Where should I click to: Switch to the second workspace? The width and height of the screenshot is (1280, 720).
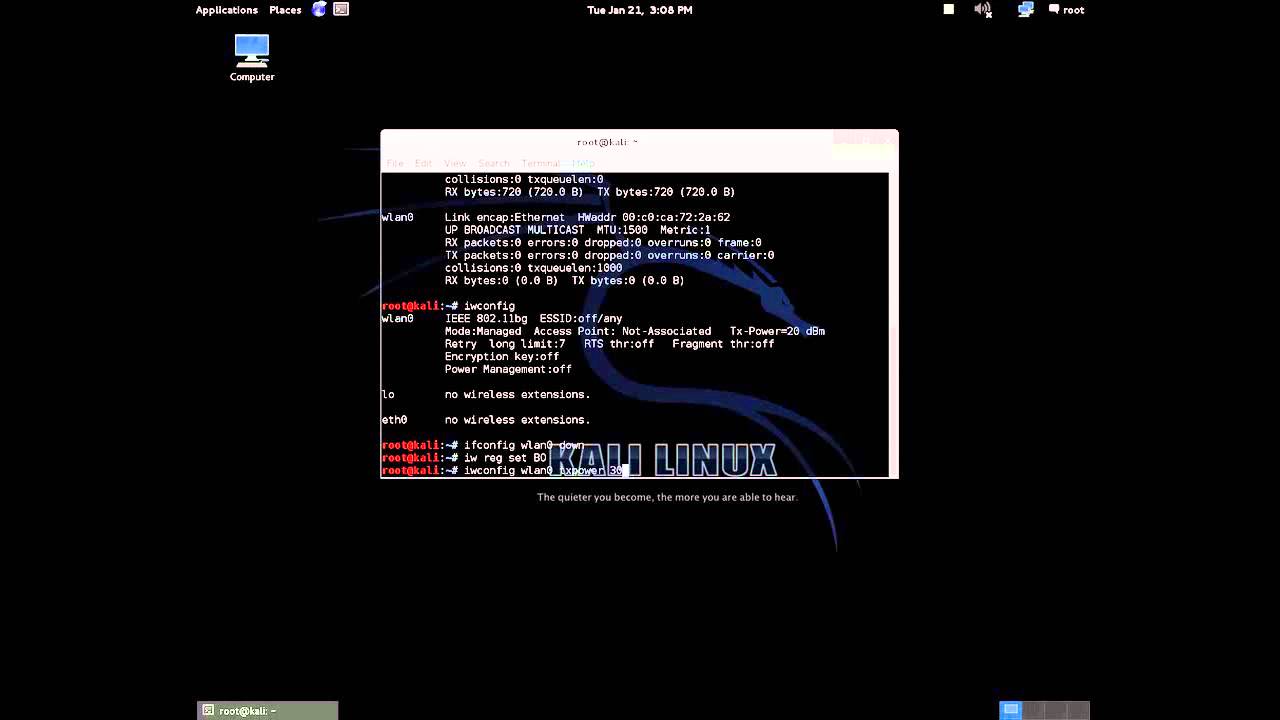(x=1034, y=710)
